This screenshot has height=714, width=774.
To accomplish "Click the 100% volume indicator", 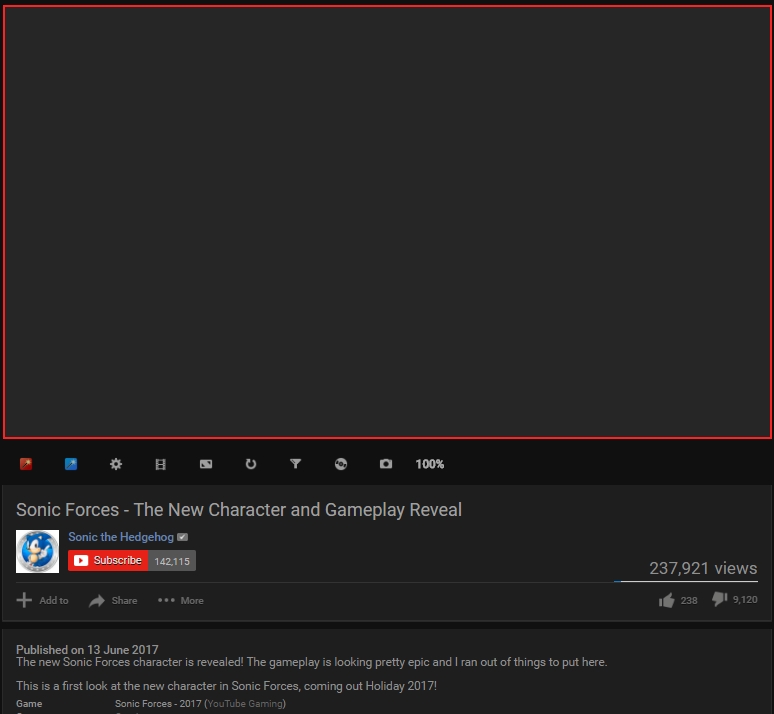I will point(429,464).
